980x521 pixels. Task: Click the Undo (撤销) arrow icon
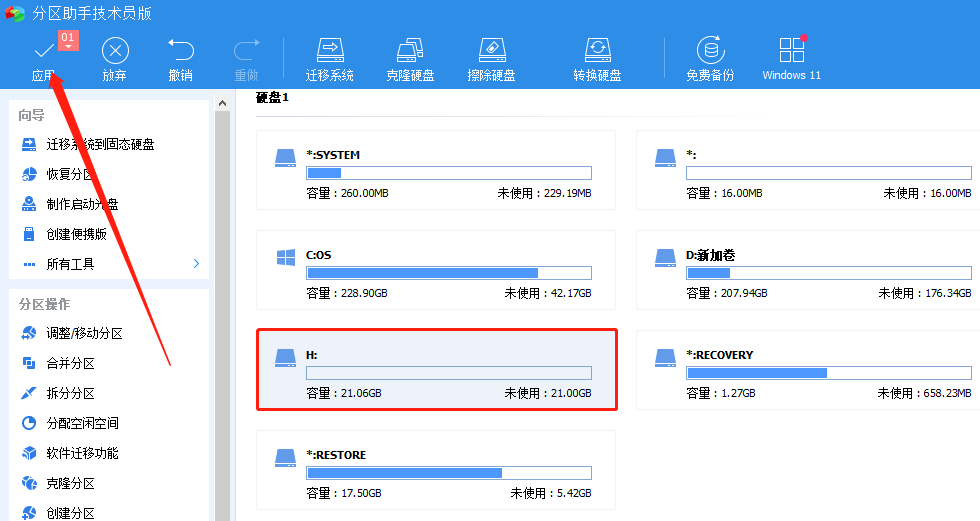[181, 51]
